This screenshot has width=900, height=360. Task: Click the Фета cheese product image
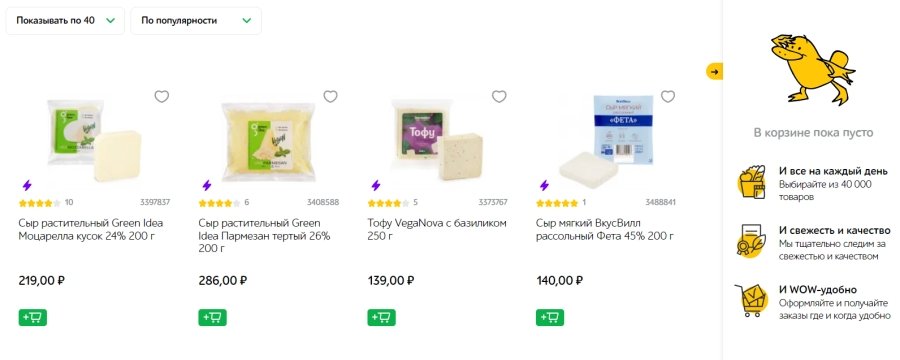[606, 139]
